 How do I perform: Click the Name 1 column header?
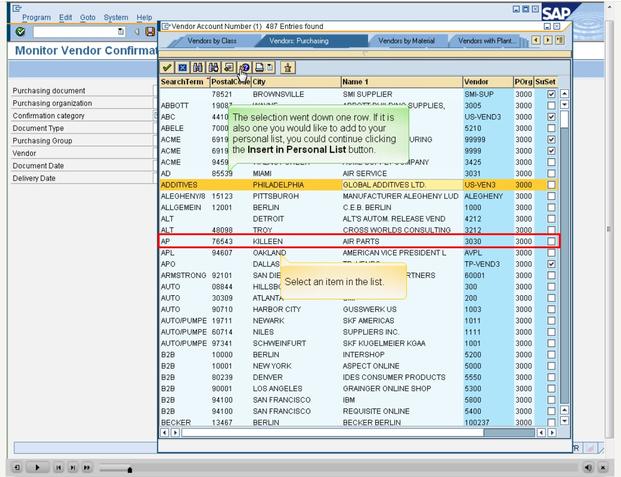coord(402,82)
